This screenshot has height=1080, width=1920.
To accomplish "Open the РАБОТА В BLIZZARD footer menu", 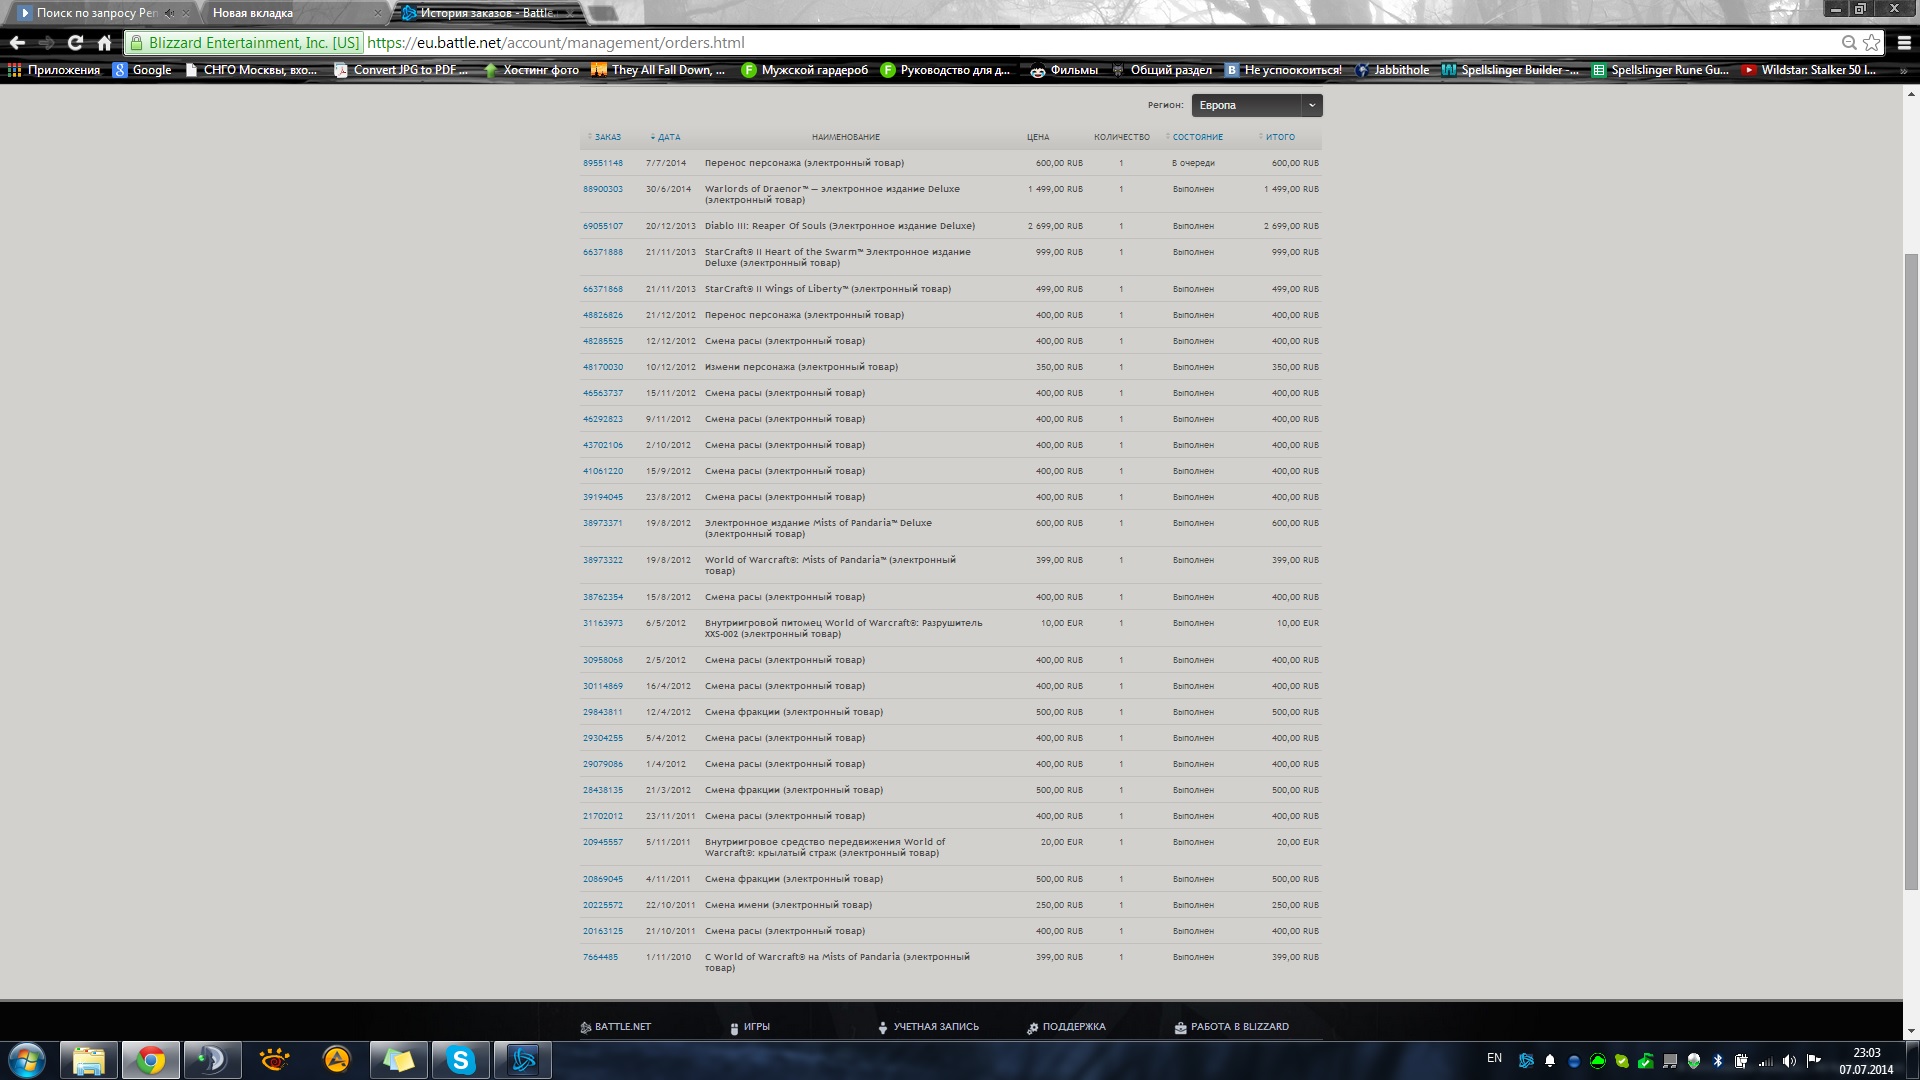I will [x=1232, y=1027].
